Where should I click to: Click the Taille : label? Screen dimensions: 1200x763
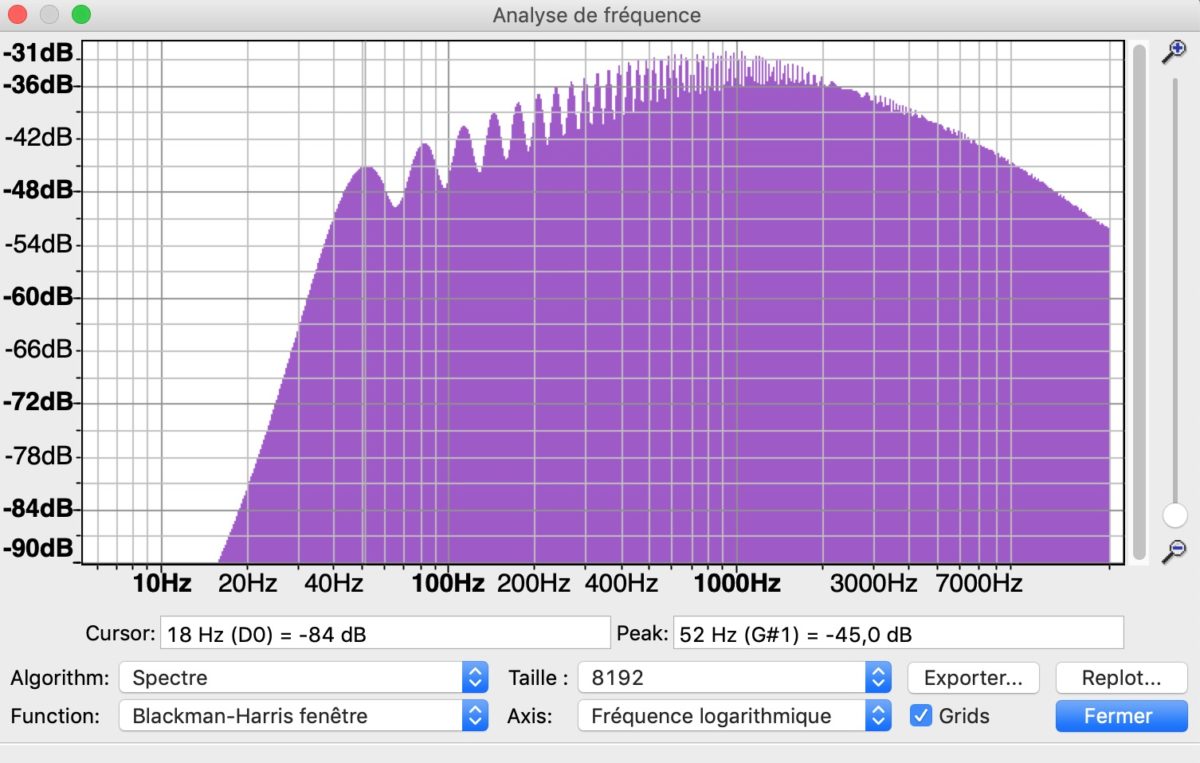(538, 677)
